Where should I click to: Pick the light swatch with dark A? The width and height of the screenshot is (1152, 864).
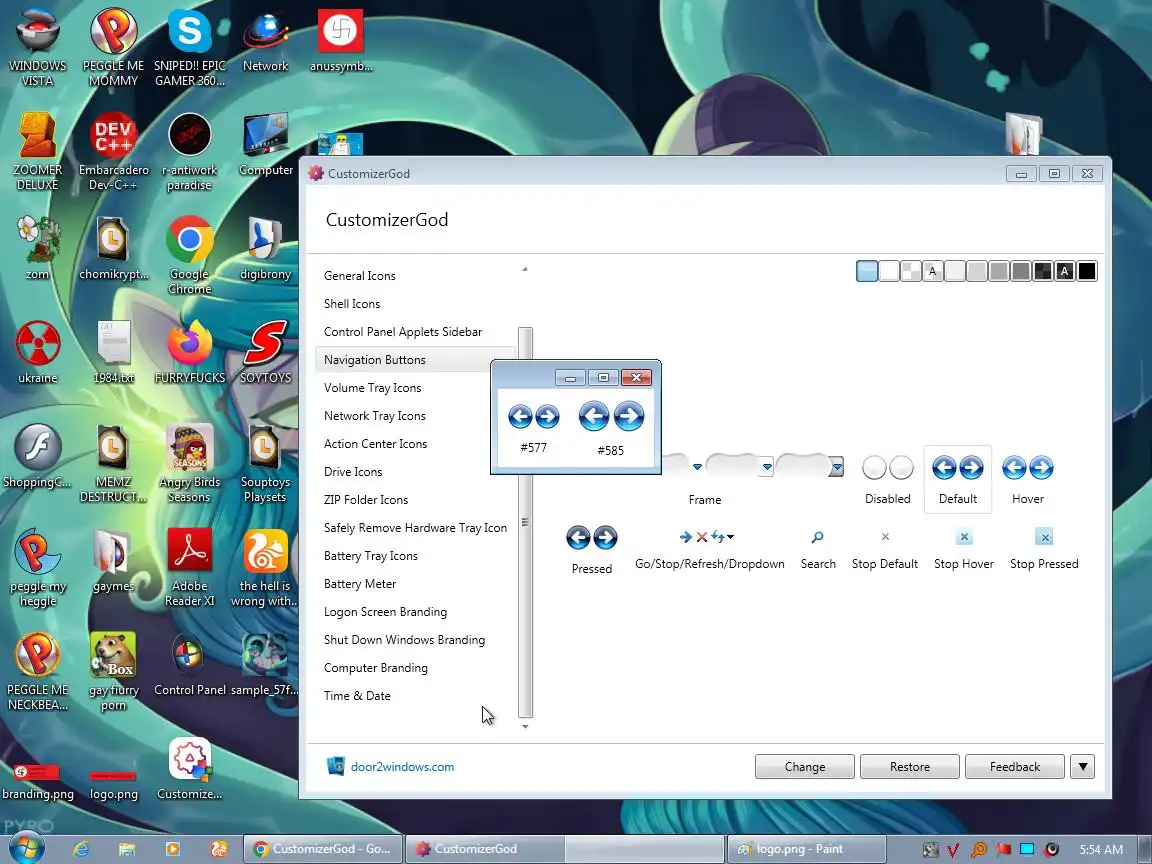(x=933, y=271)
